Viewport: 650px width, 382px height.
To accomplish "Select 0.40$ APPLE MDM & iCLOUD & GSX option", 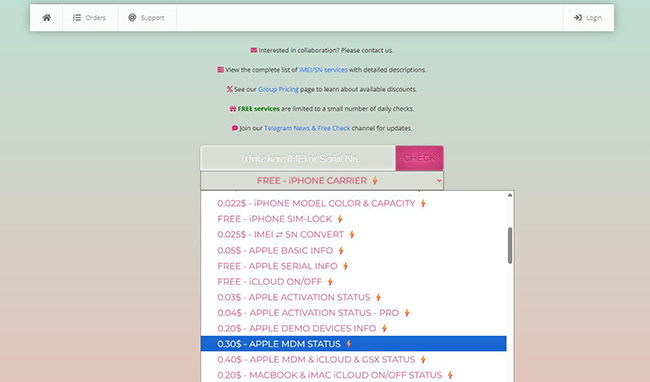I will click(x=354, y=359).
